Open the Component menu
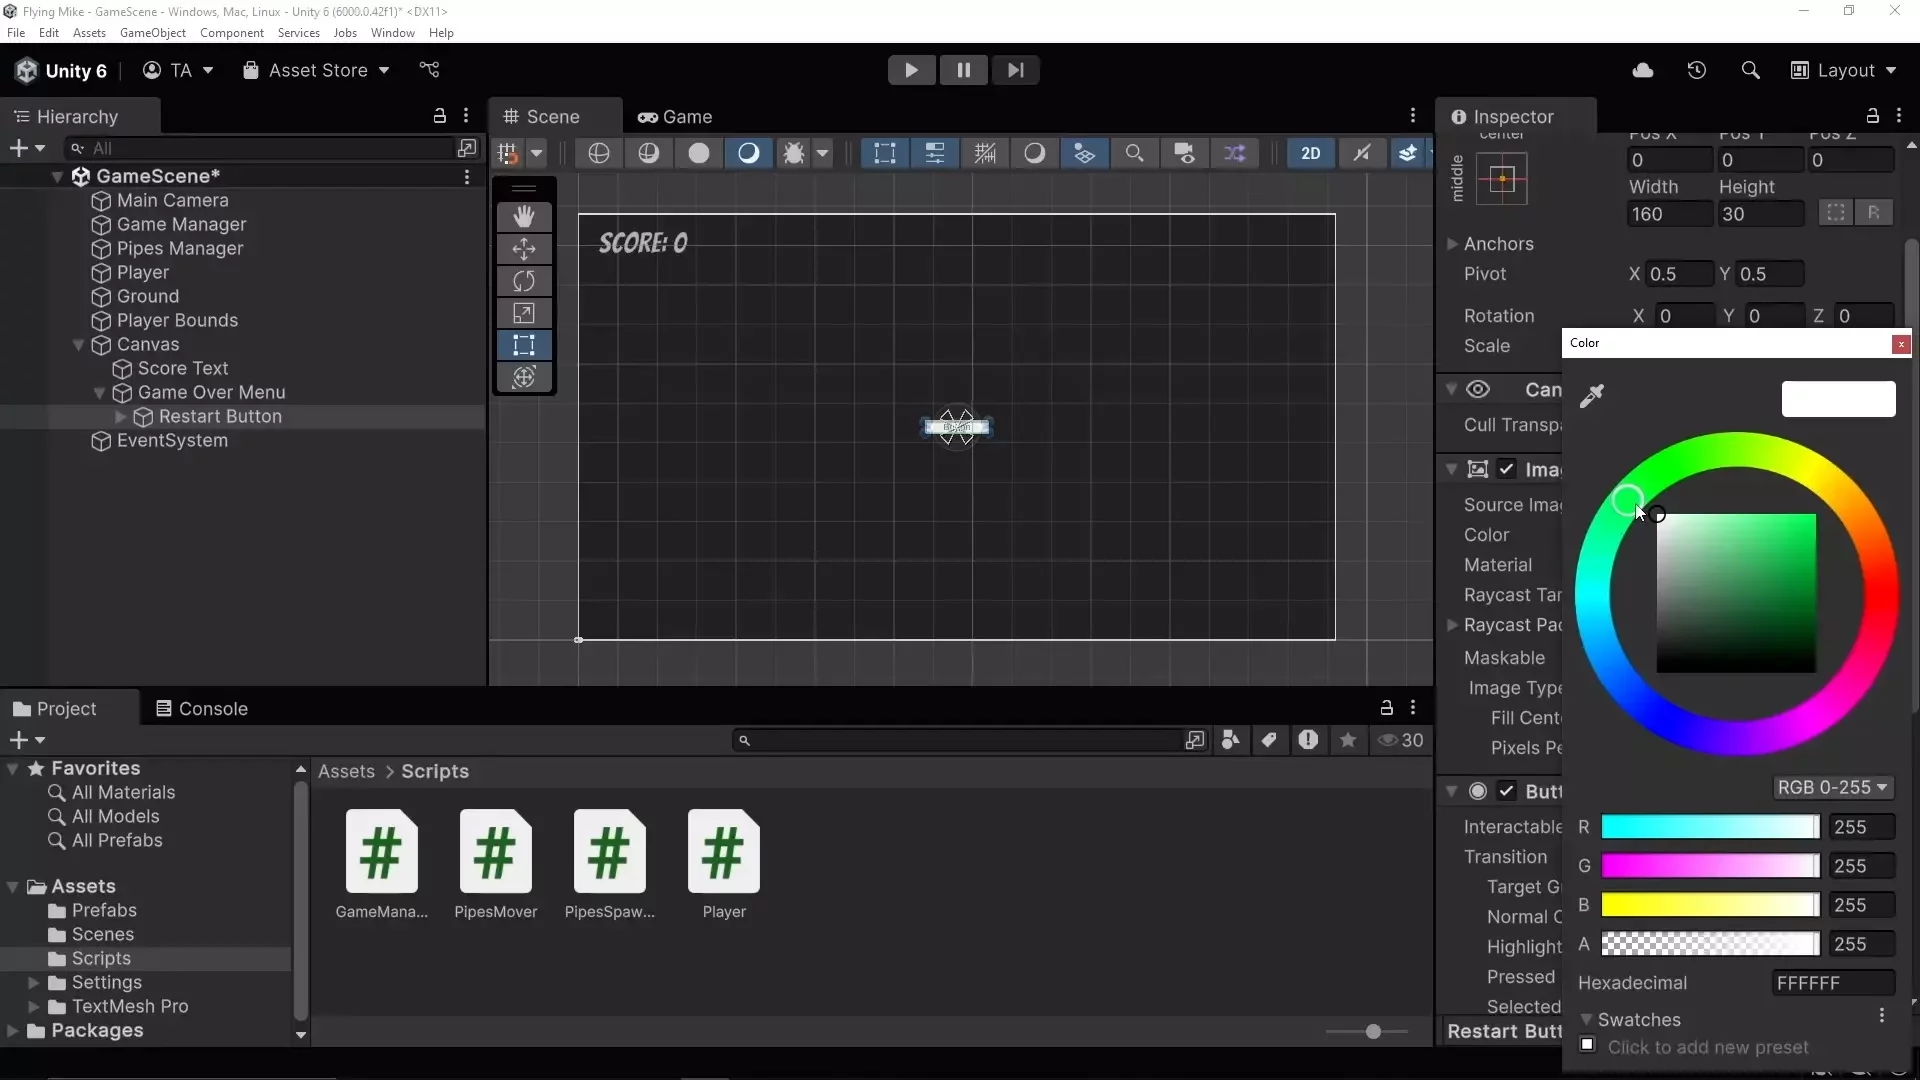 point(232,33)
